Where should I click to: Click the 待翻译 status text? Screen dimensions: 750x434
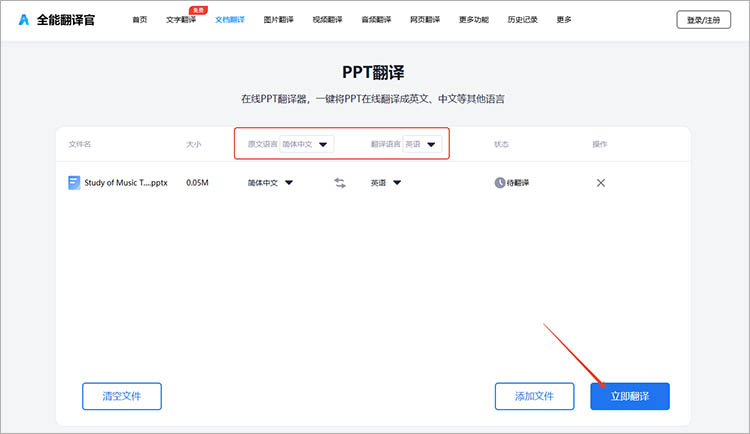(x=518, y=183)
